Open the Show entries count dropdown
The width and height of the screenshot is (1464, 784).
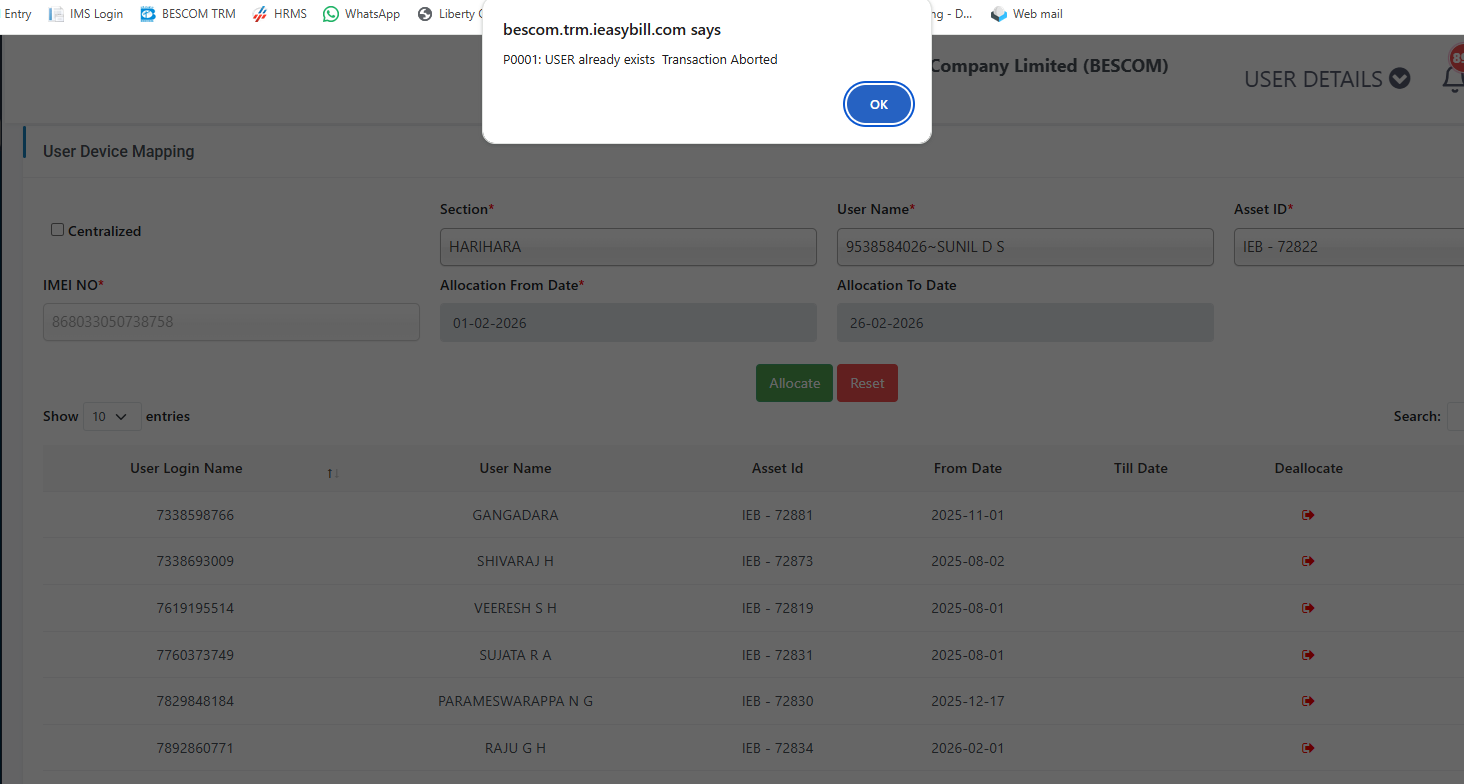(x=111, y=416)
